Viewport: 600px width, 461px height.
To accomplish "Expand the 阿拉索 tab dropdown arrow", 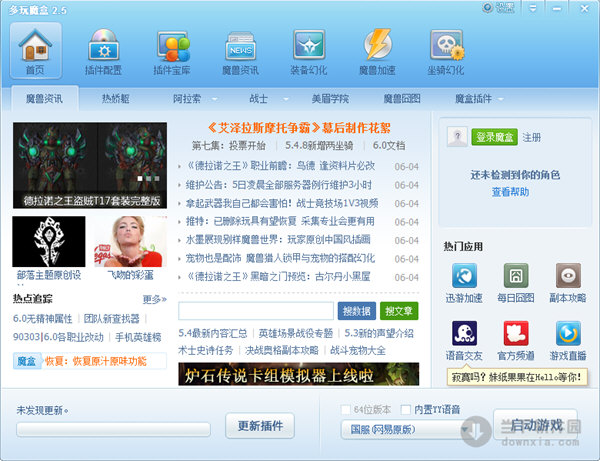I will coord(214,99).
